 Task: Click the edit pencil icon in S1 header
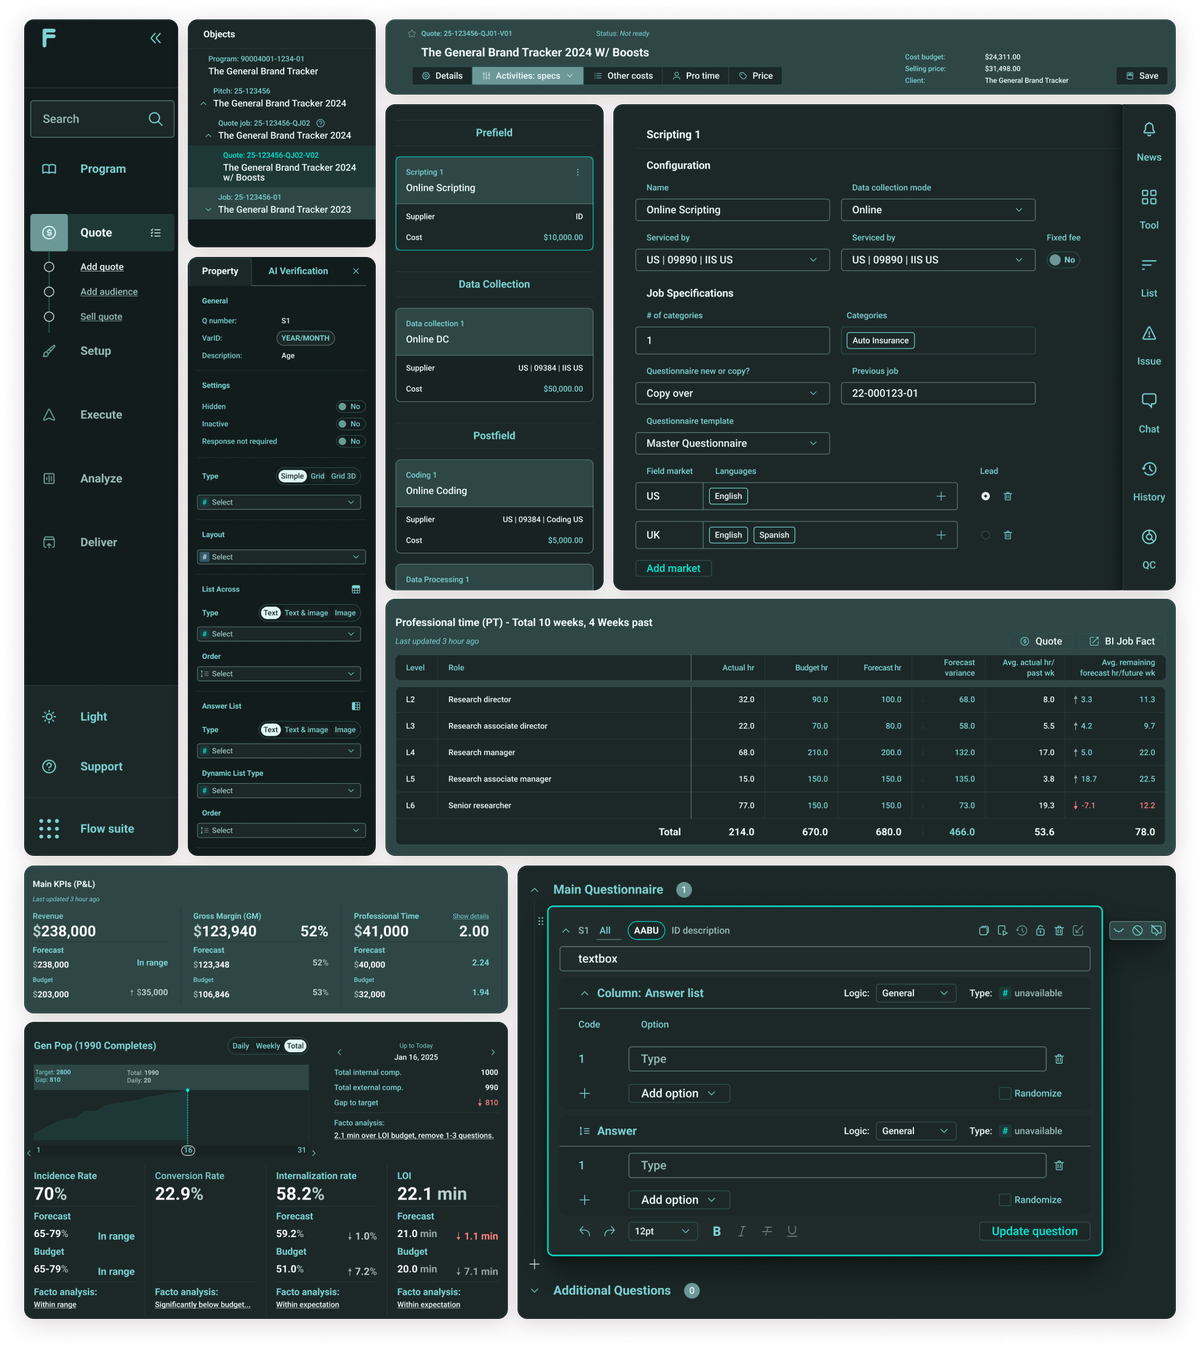pyautogui.click(x=1078, y=930)
